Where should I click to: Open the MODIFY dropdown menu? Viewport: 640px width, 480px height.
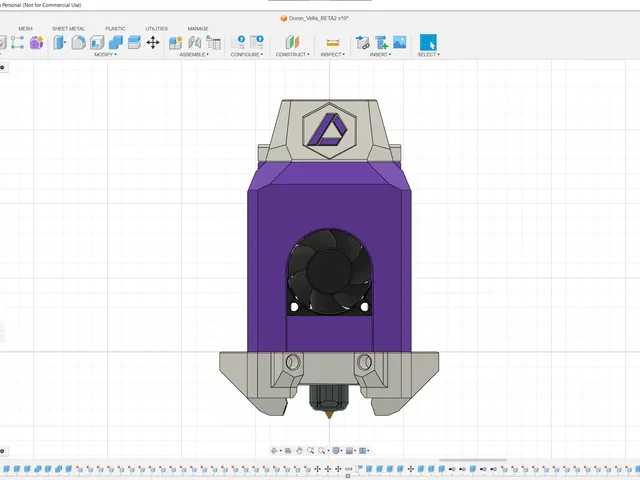click(105, 54)
